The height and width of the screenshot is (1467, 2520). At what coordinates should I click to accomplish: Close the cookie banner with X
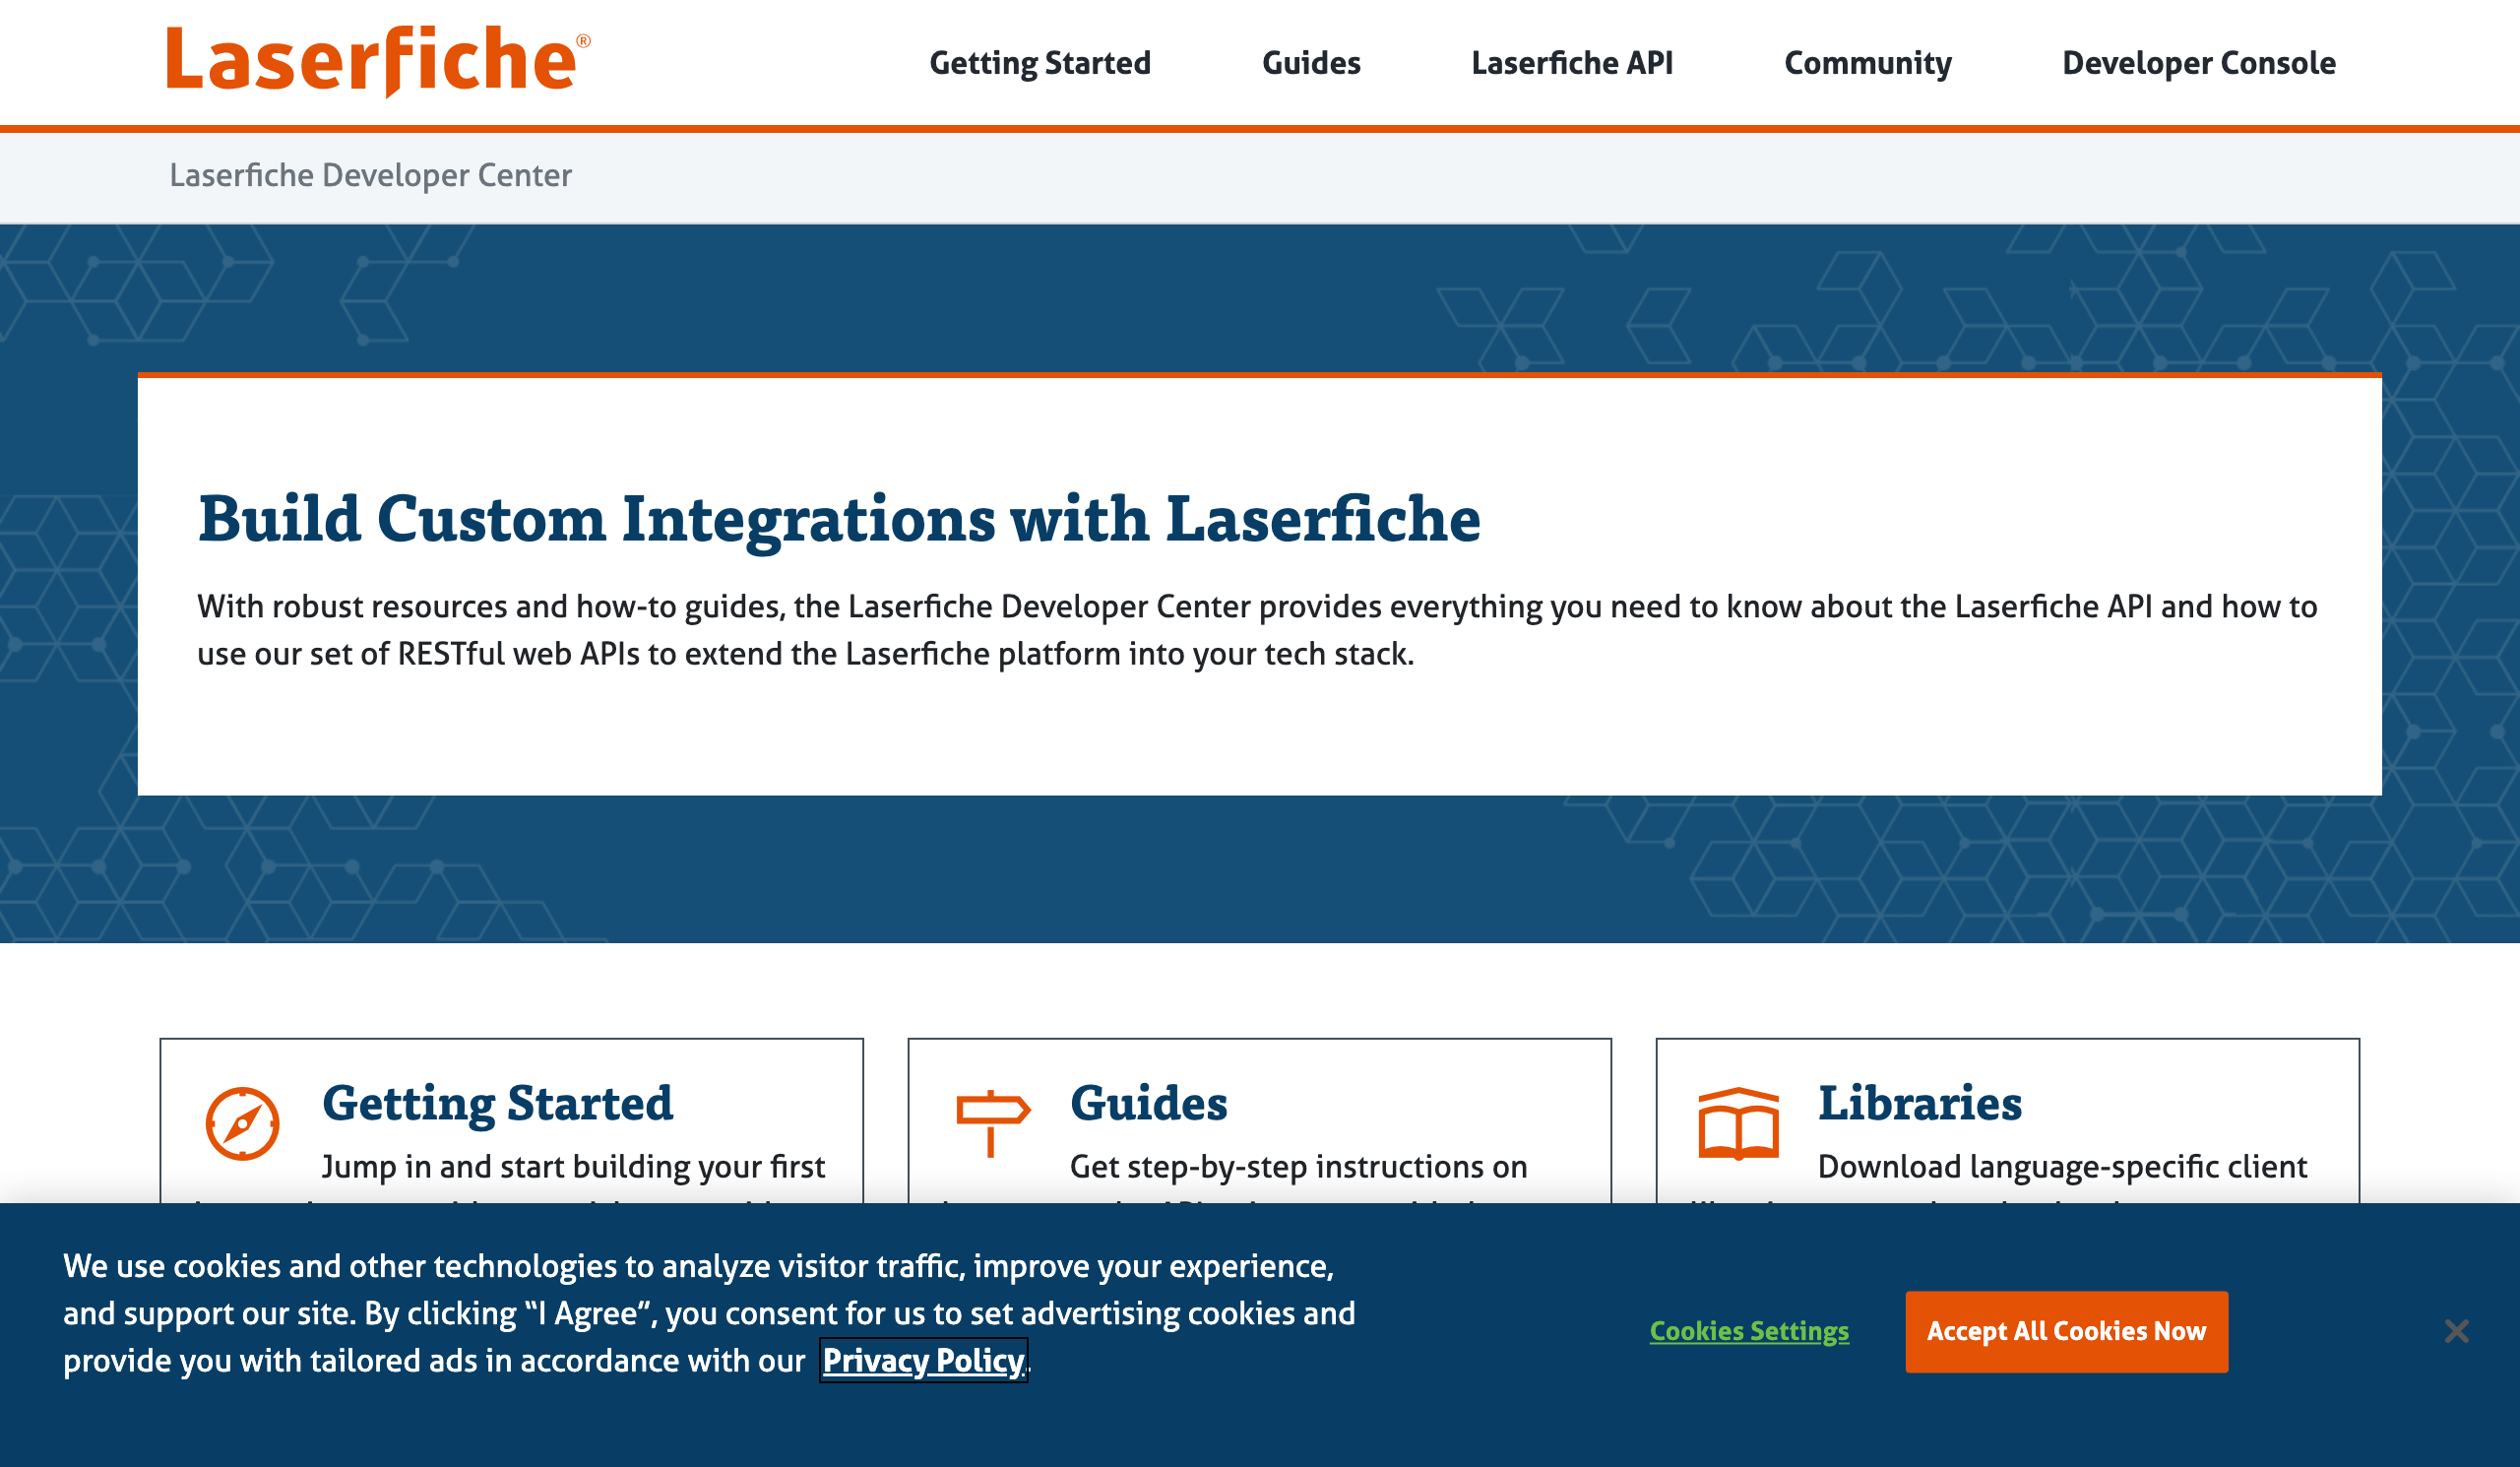(x=2456, y=1331)
